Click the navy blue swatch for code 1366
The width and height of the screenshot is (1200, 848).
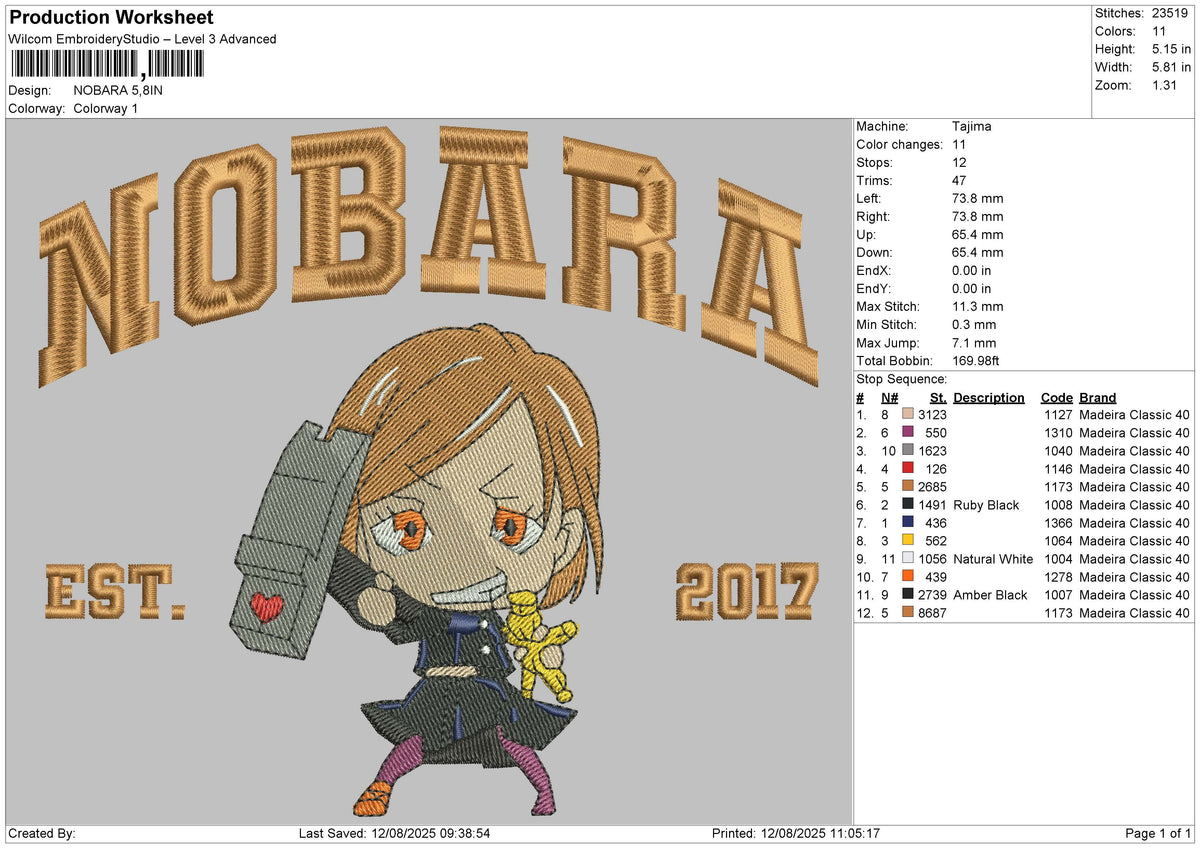(907, 522)
